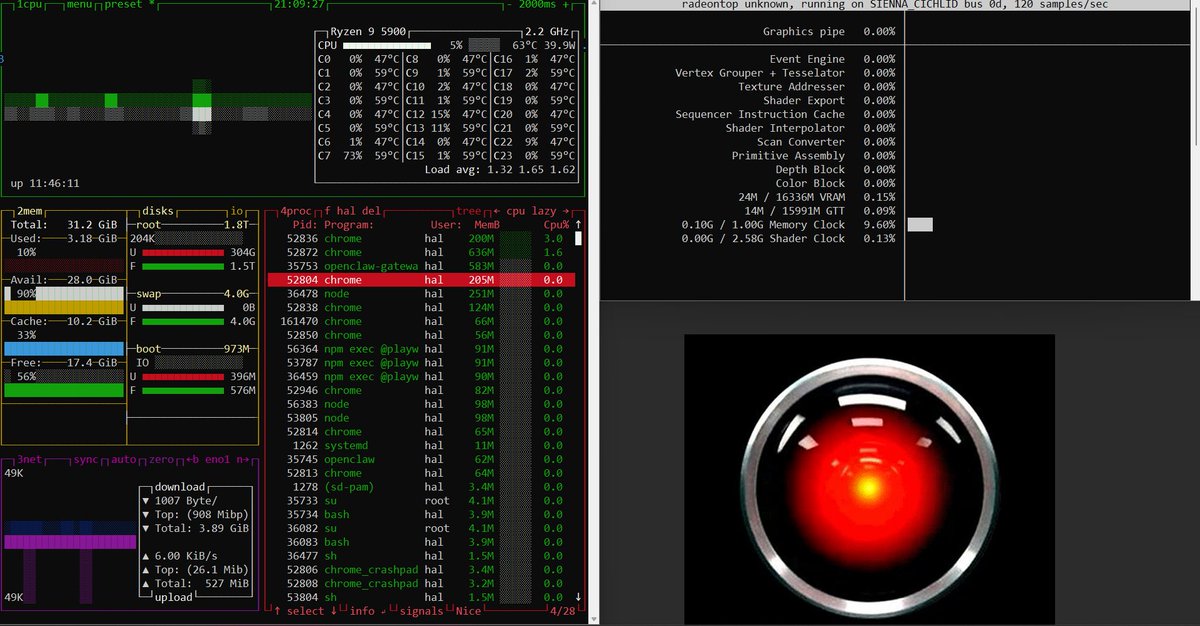
Task: Select chrome process PID 161470
Action: tap(422, 321)
